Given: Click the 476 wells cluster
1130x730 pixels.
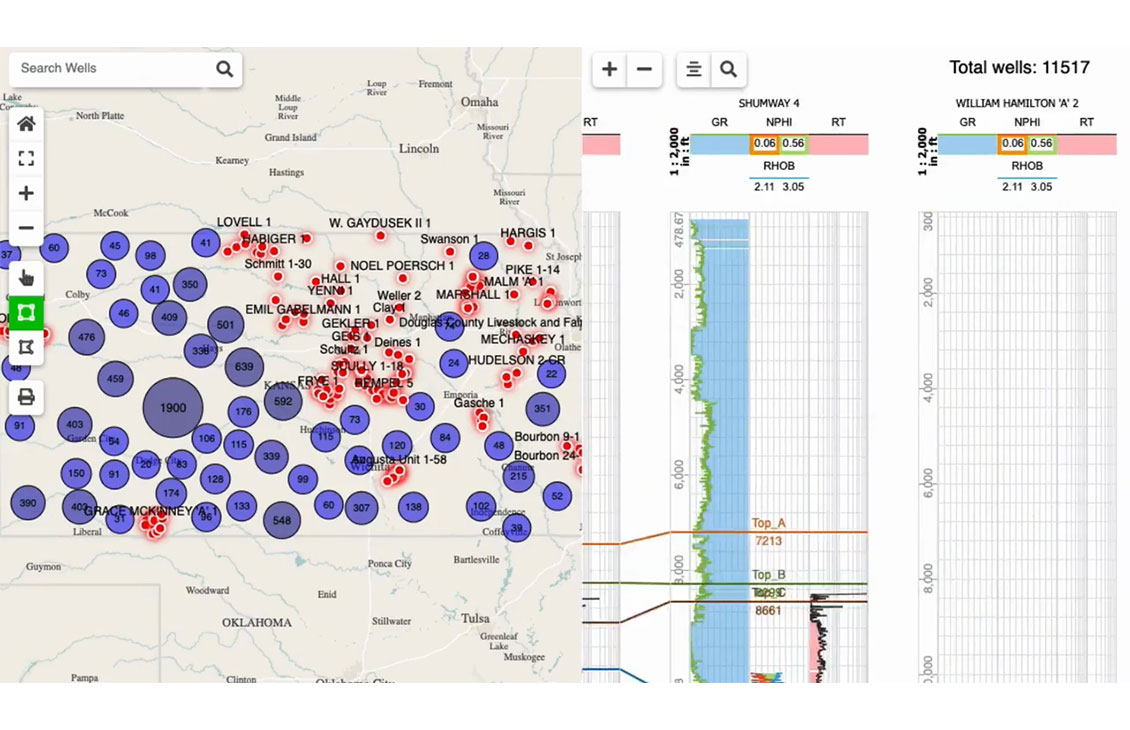Looking at the screenshot, I should [x=86, y=337].
